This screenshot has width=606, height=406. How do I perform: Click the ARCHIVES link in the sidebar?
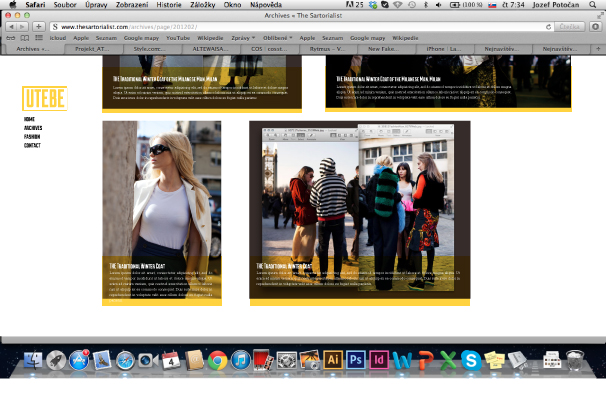coord(33,128)
